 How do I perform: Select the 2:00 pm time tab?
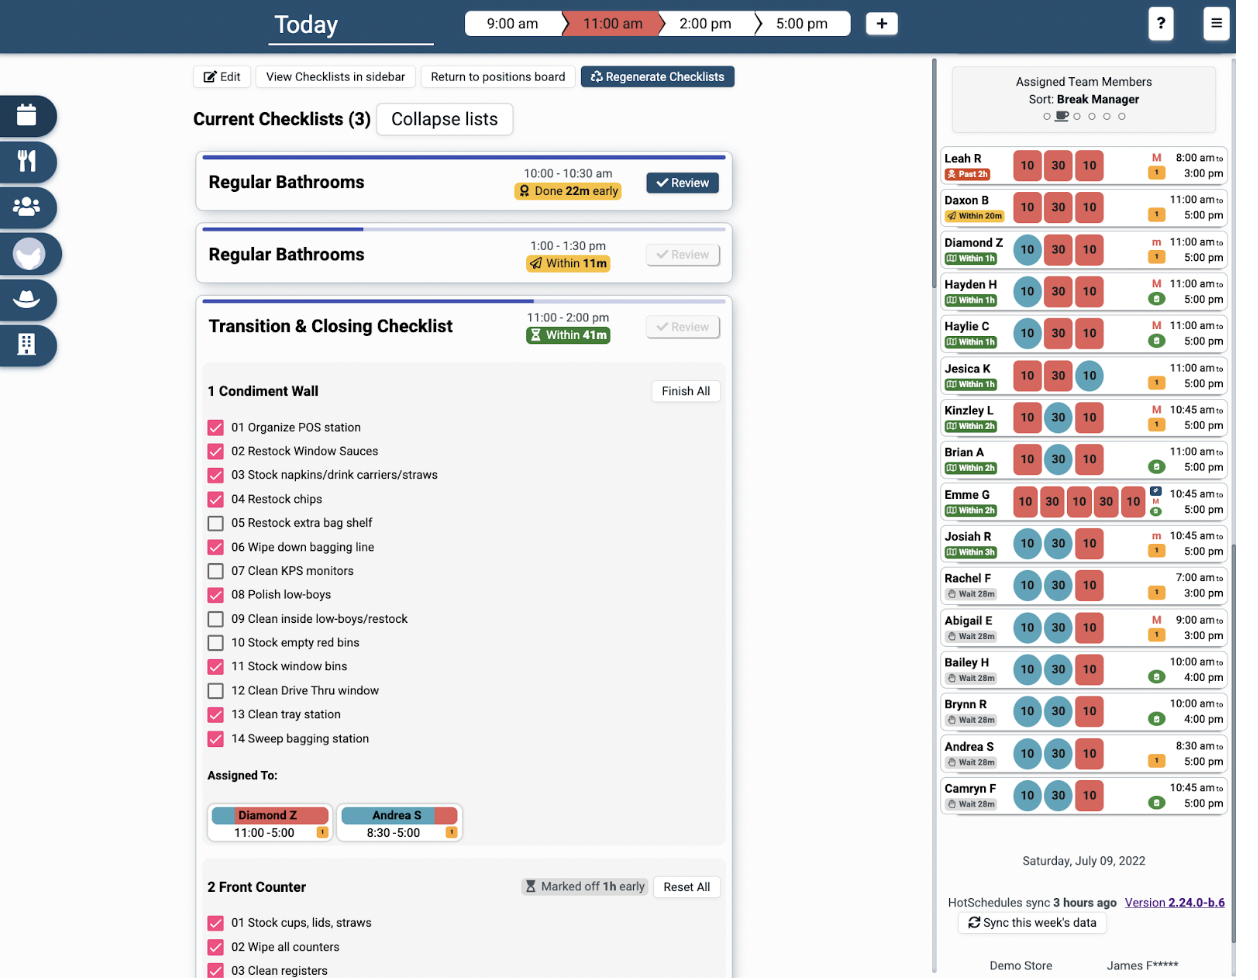pos(704,23)
